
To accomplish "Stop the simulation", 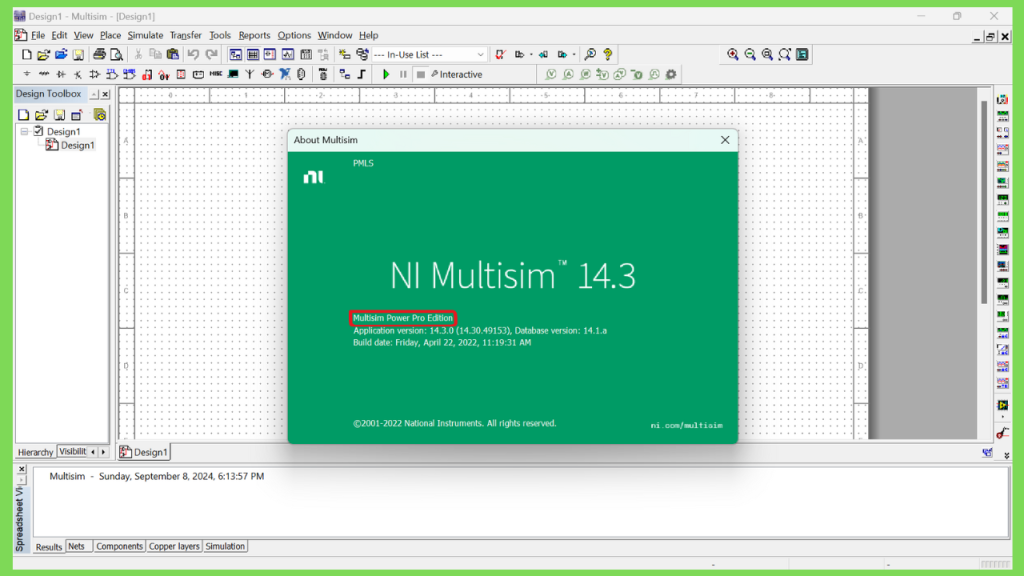I will tap(421, 74).
